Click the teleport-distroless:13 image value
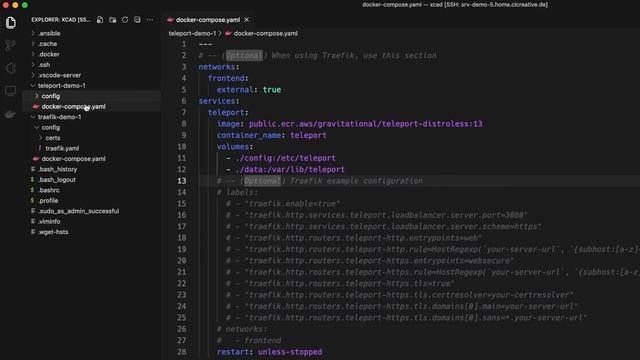This screenshot has width=640, height=360. point(365,124)
